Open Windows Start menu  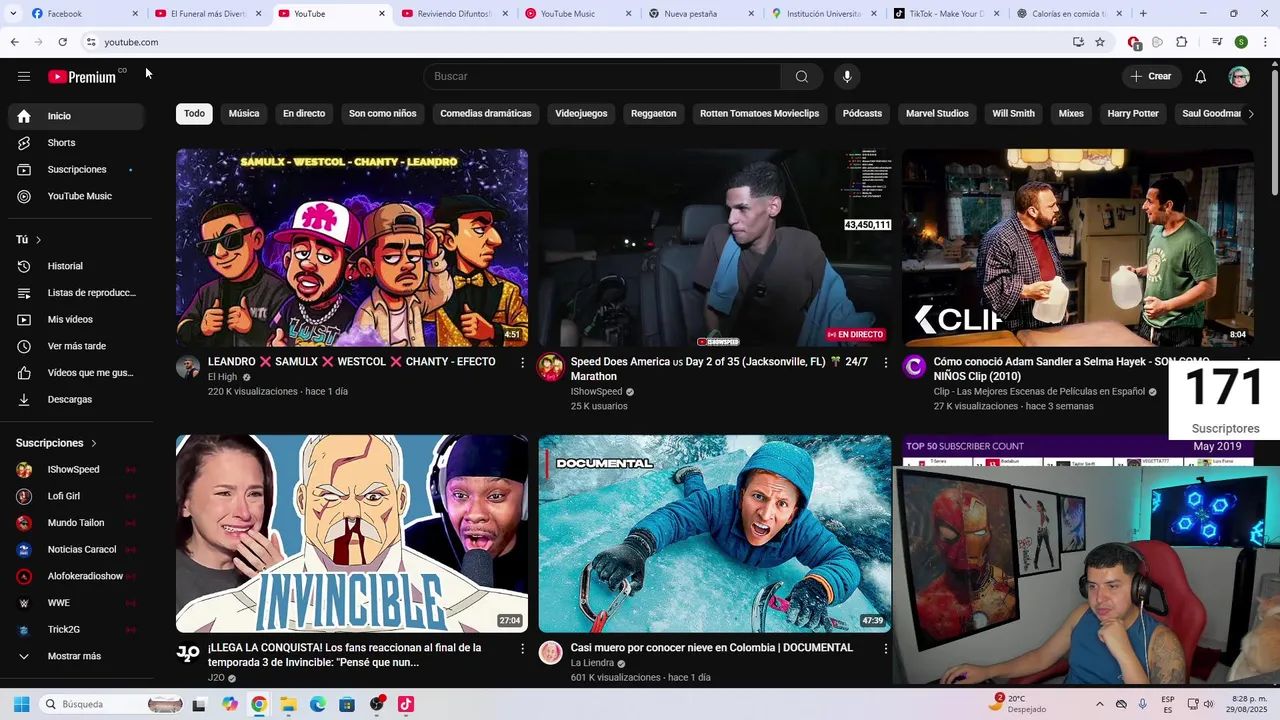pos(21,704)
